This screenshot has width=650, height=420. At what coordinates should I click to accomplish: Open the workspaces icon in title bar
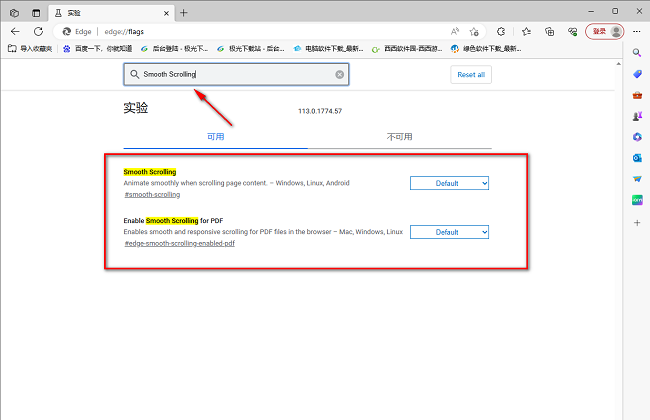(x=14, y=13)
